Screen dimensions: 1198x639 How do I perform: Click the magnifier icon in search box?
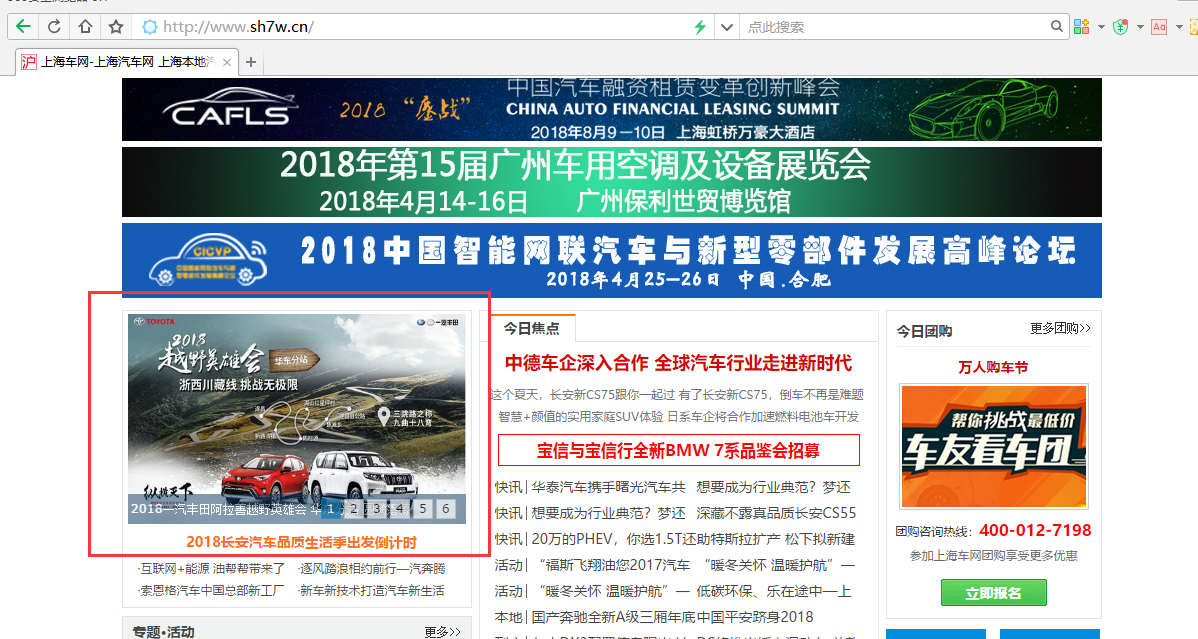point(1056,26)
